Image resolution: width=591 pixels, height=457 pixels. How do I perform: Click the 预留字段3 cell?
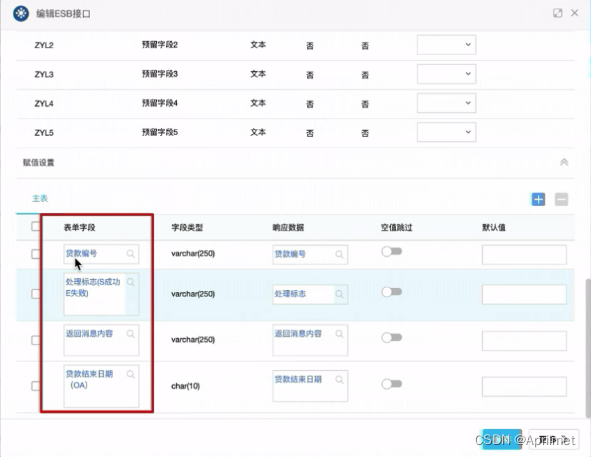click(160, 74)
